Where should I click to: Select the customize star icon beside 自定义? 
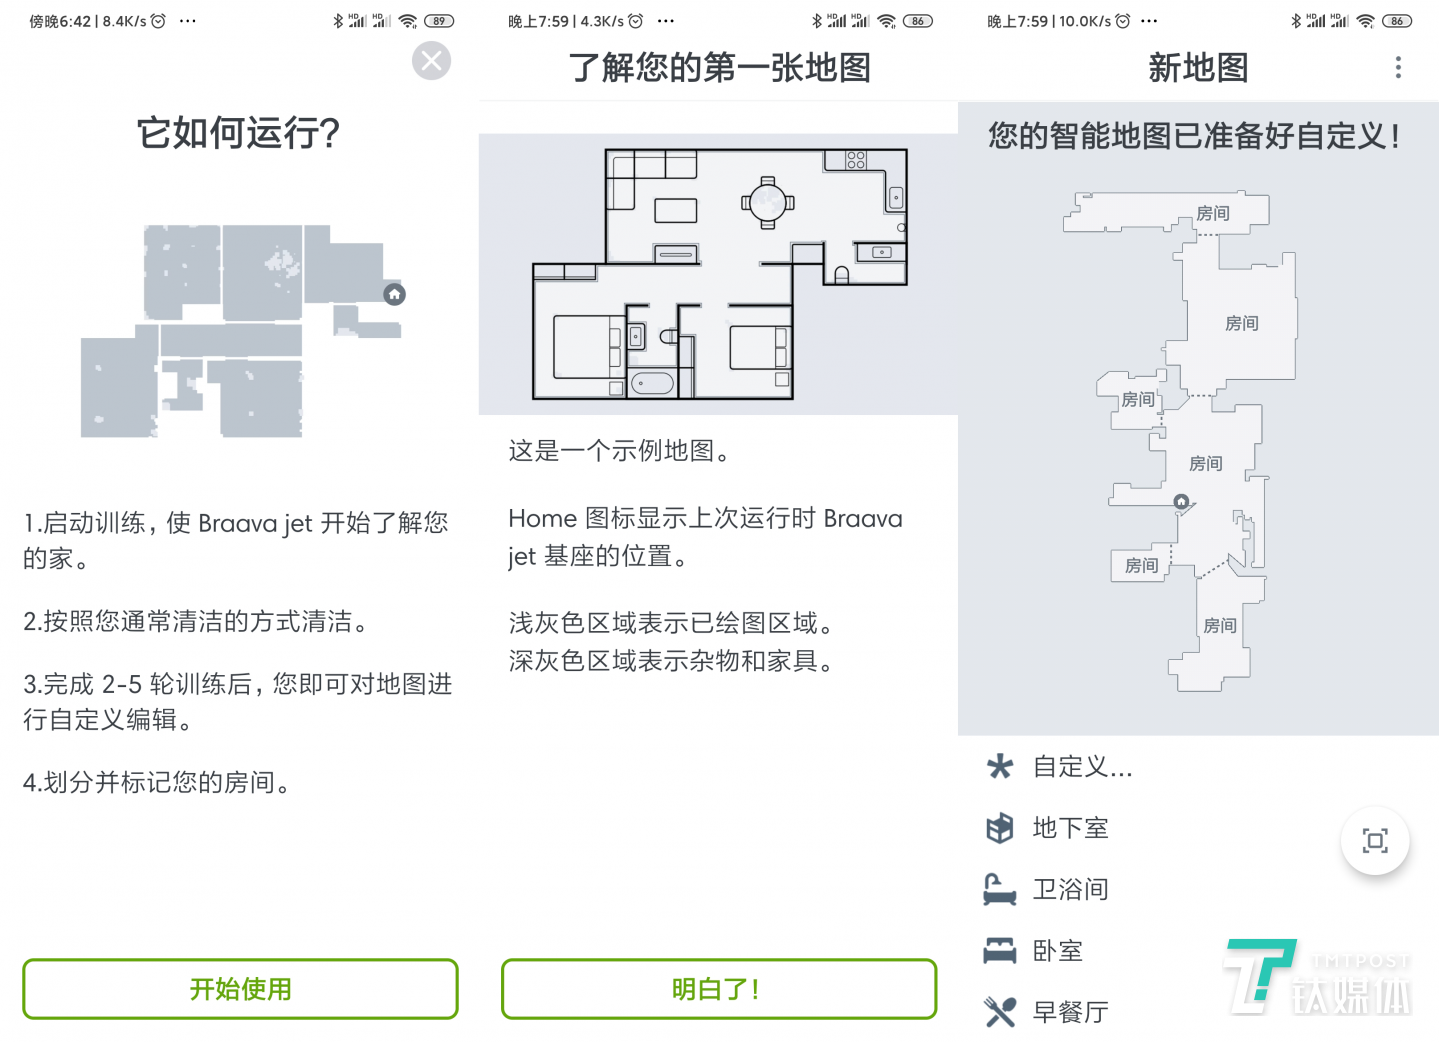coord(999,767)
